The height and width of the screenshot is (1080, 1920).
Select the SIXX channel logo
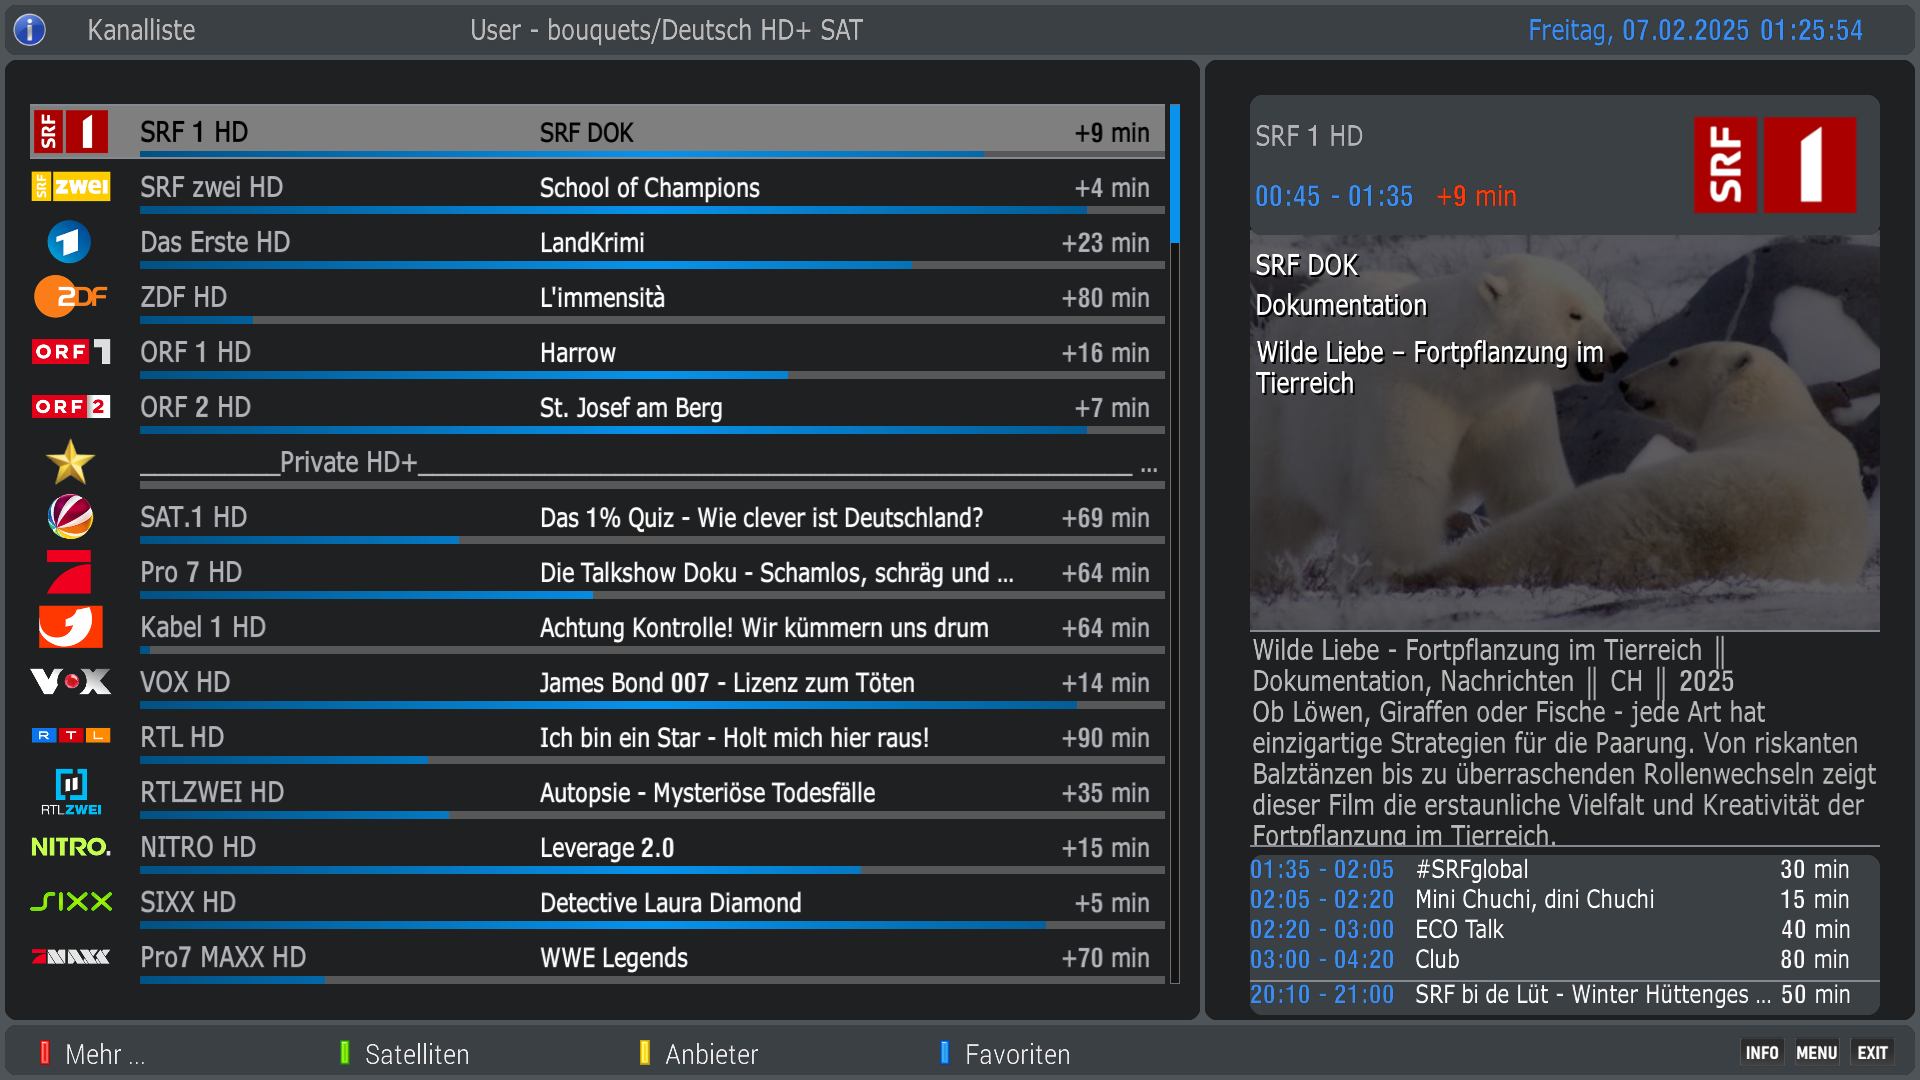pyautogui.click(x=70, y=902)
